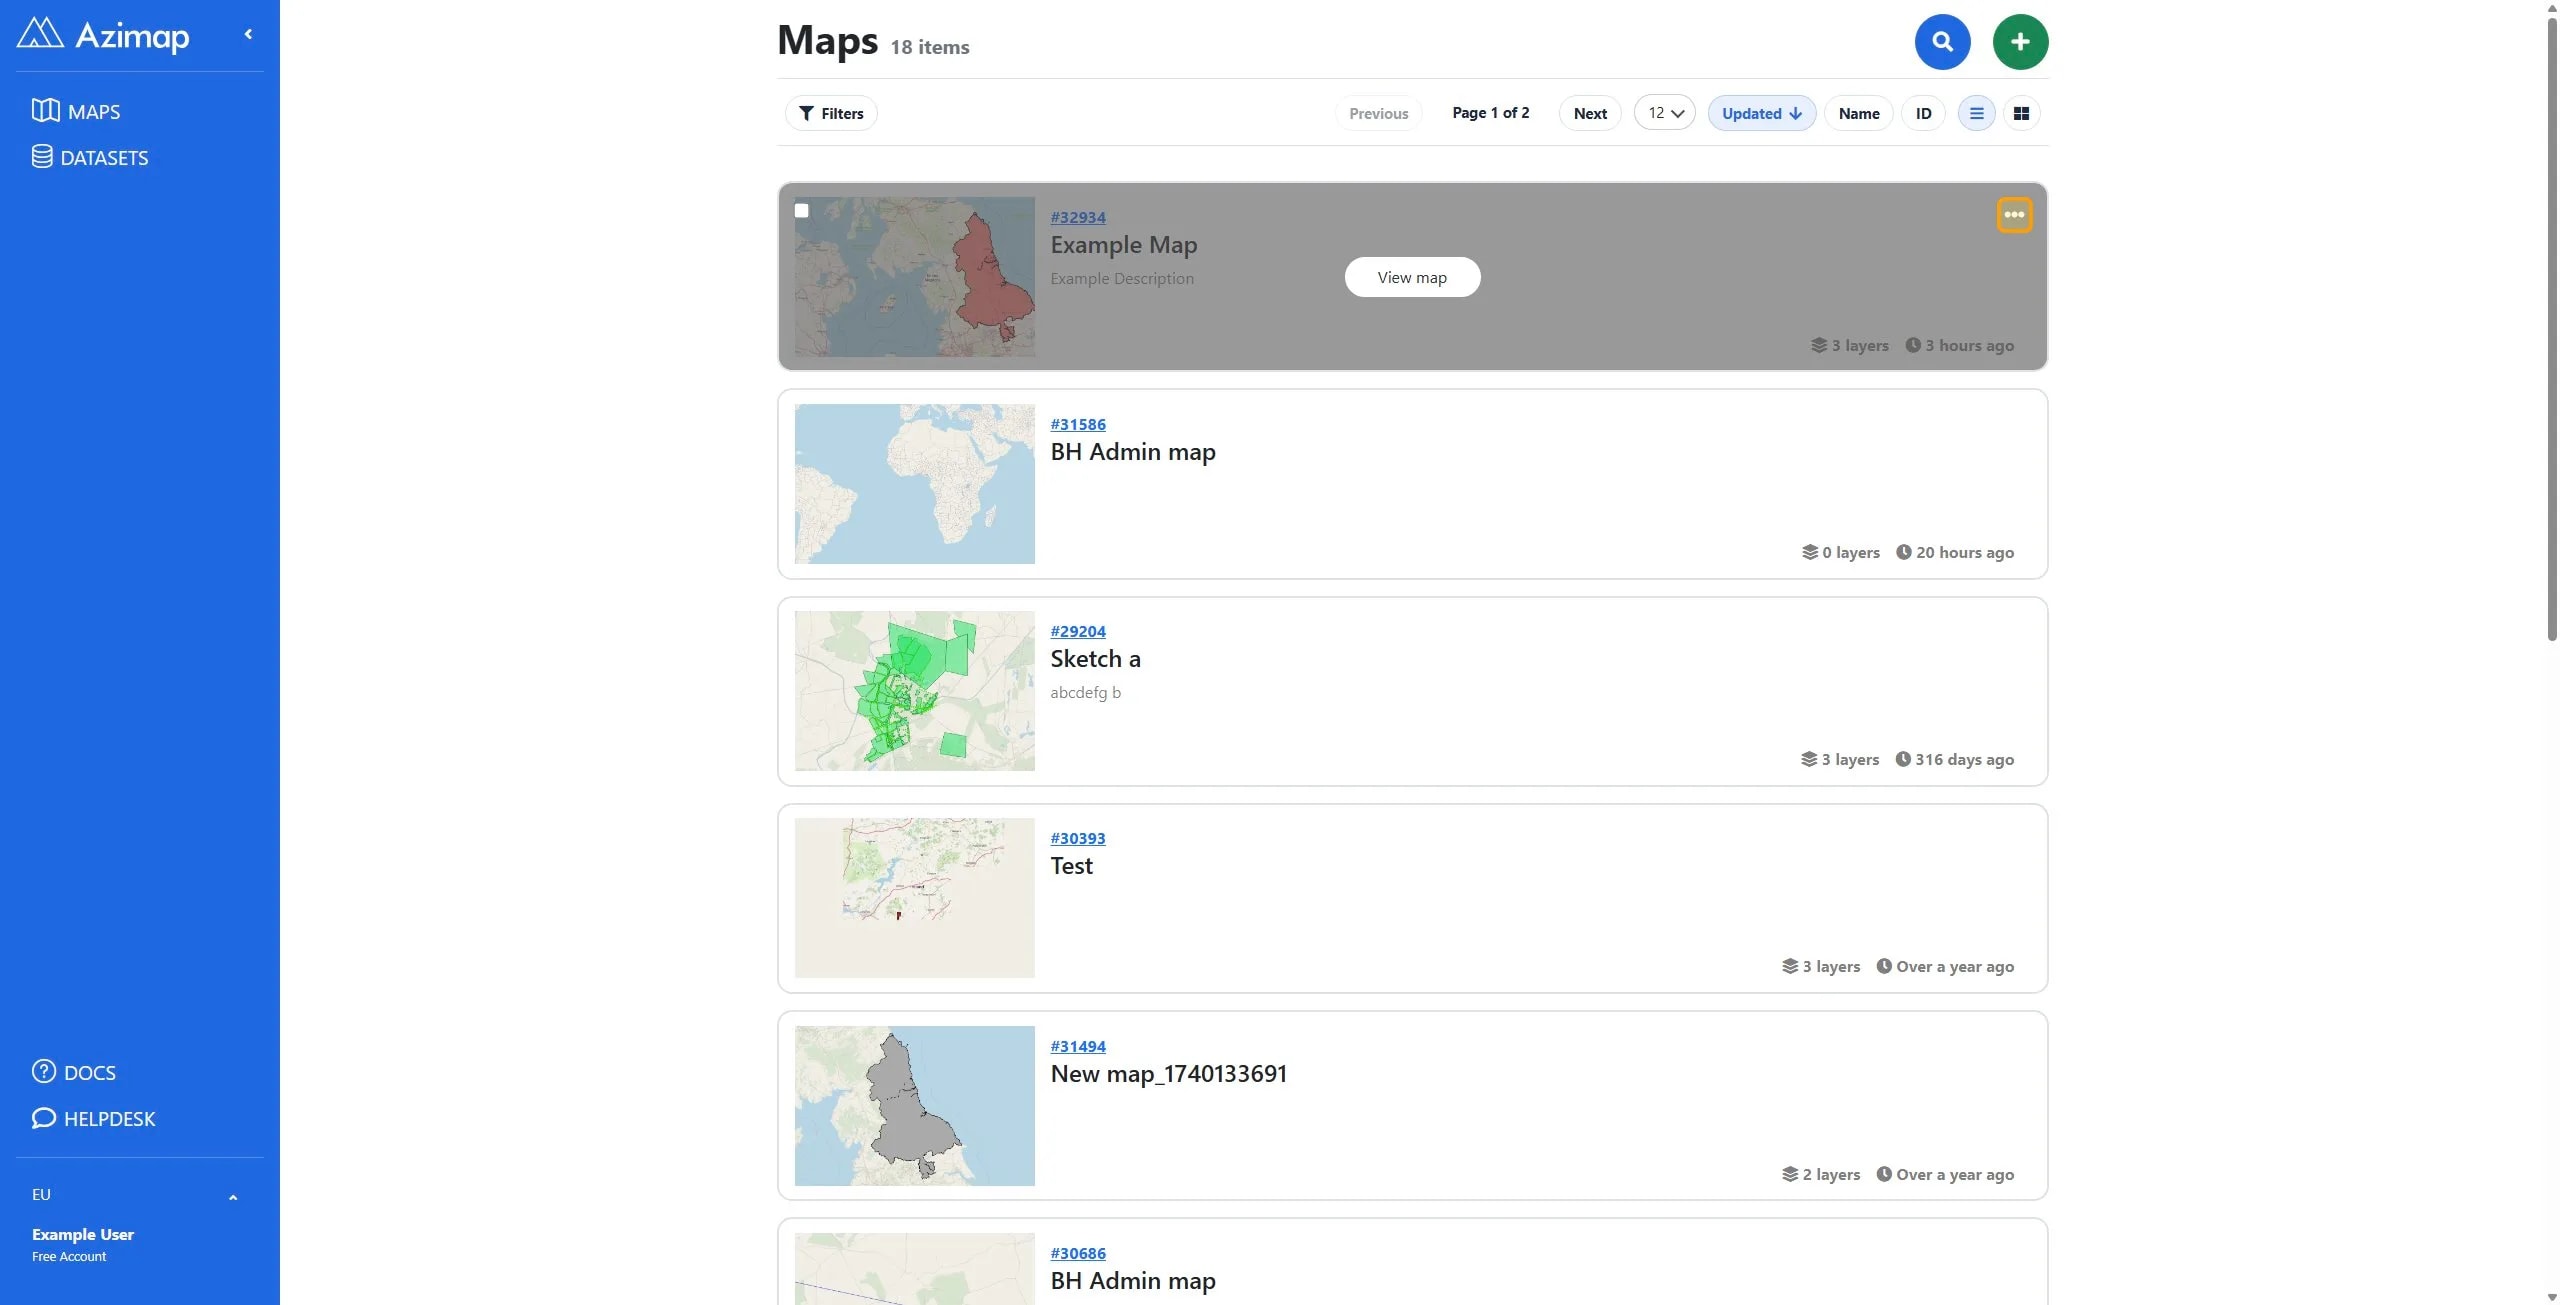The width and height of the screenshot is (2560, 1305).
Task: Open the Filters panel
Action: pyautogui.click(x=831, y=113)
